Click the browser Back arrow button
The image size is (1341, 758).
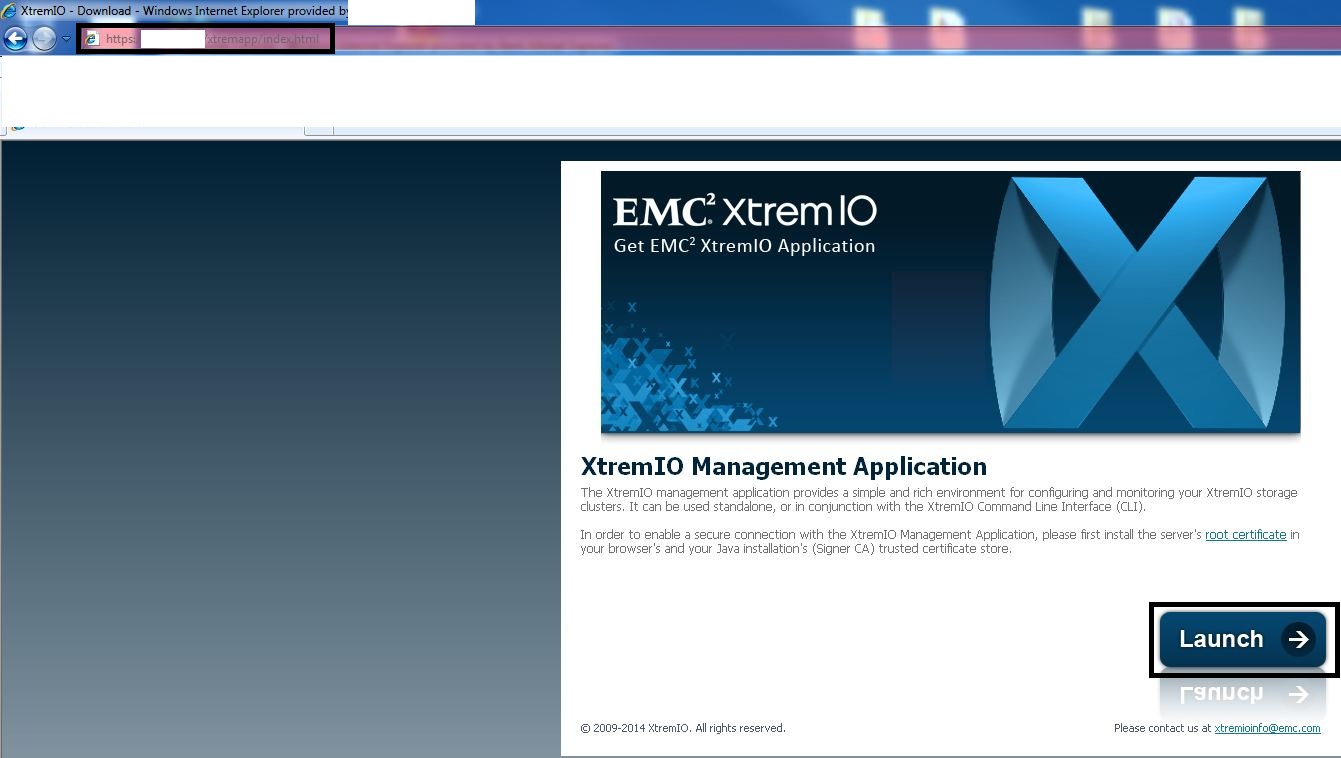[x=15, y=39]
